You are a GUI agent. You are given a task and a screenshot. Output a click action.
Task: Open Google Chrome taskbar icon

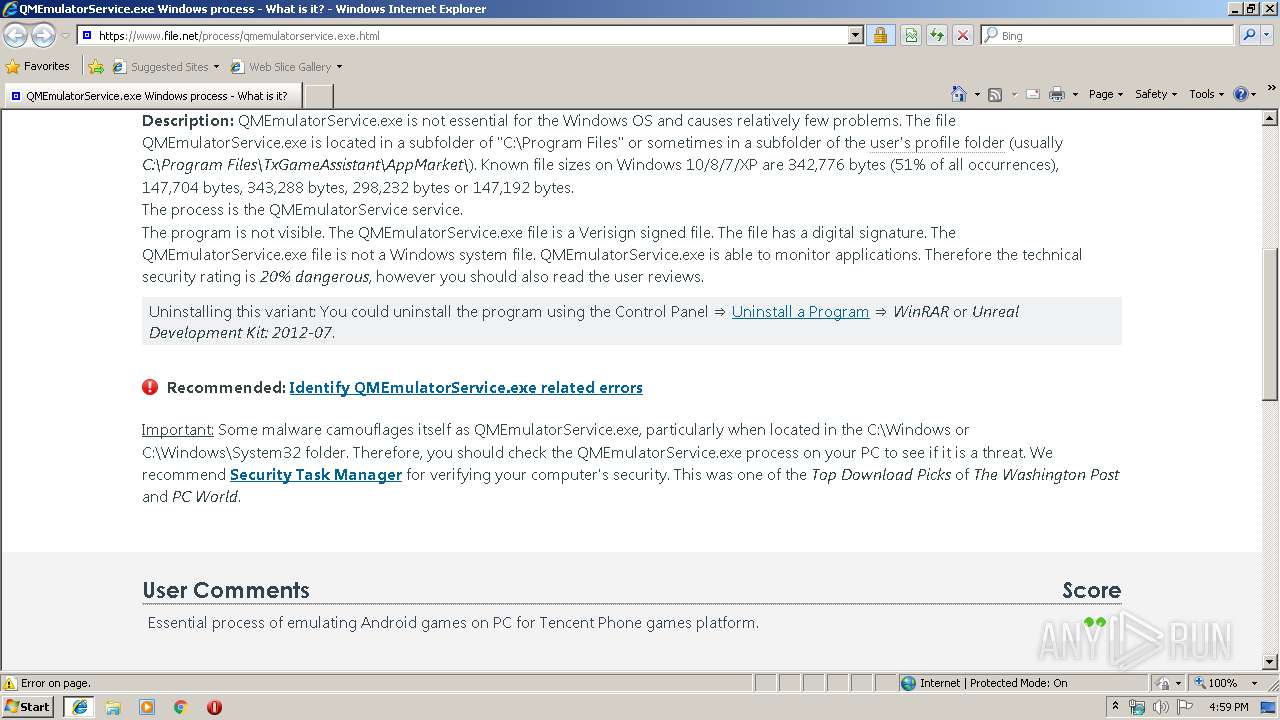[181, 707]
